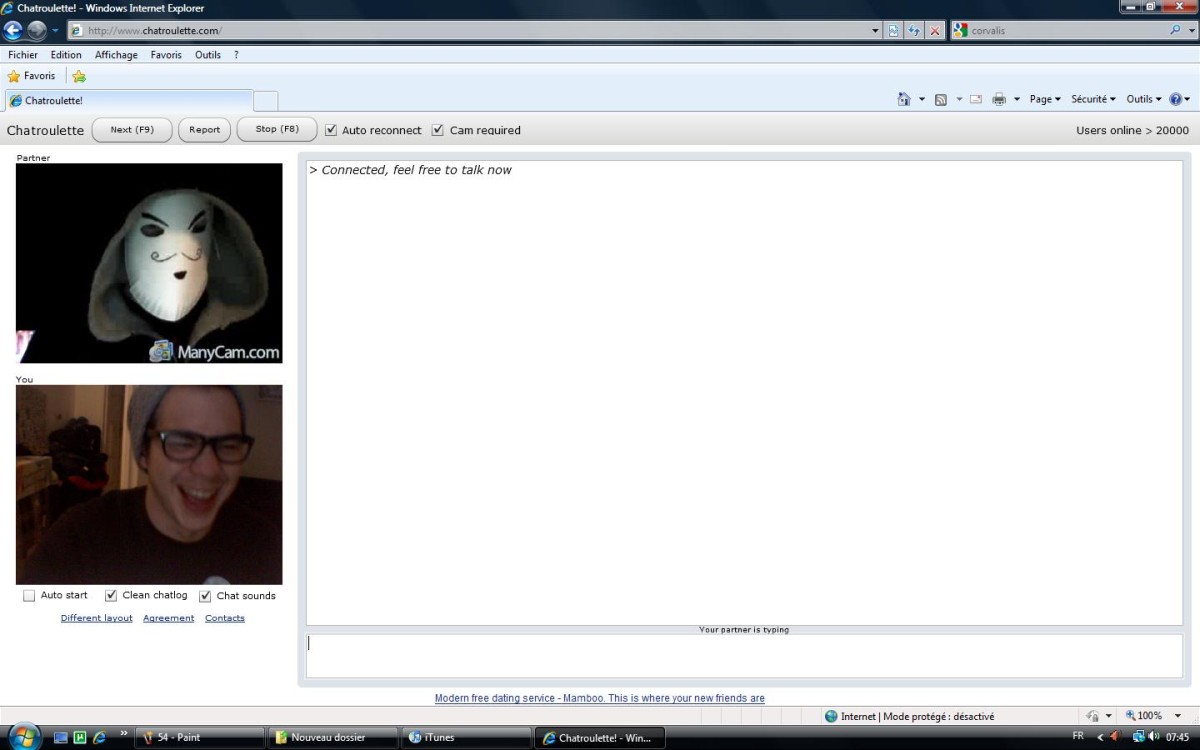This screenshot has height=750, width=1200.
Task: Open the Favoris menu in menu bar
Action: coord(166,55)
